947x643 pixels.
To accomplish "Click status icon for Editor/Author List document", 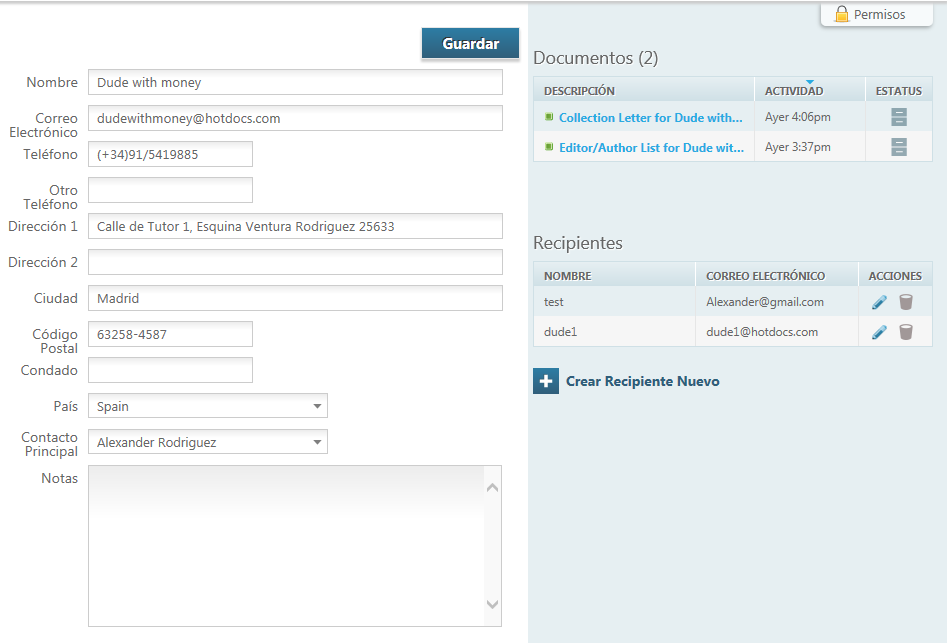I will (898, 147).
